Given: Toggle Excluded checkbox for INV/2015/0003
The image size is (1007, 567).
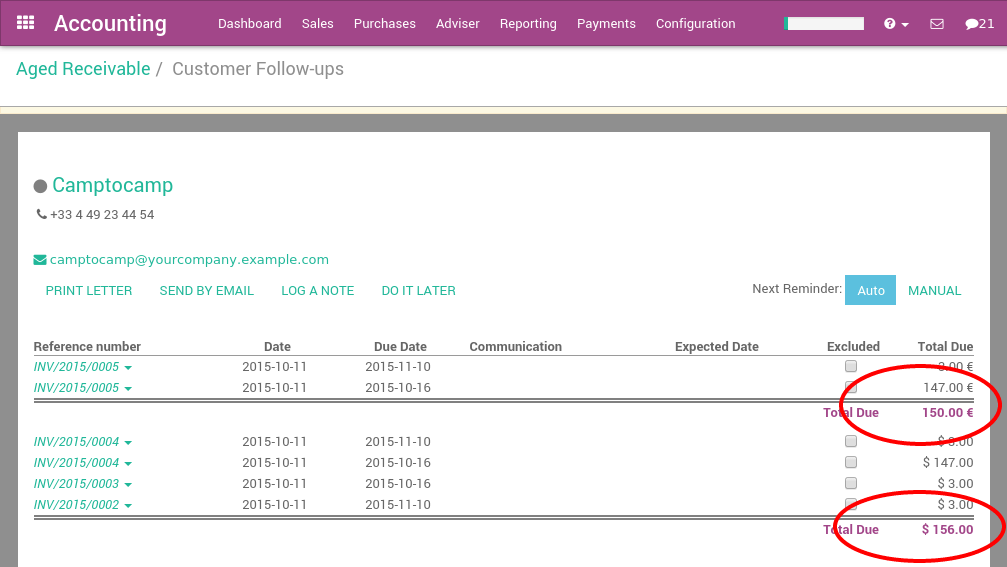Looking at the screenshot, I should coord(851,483).
